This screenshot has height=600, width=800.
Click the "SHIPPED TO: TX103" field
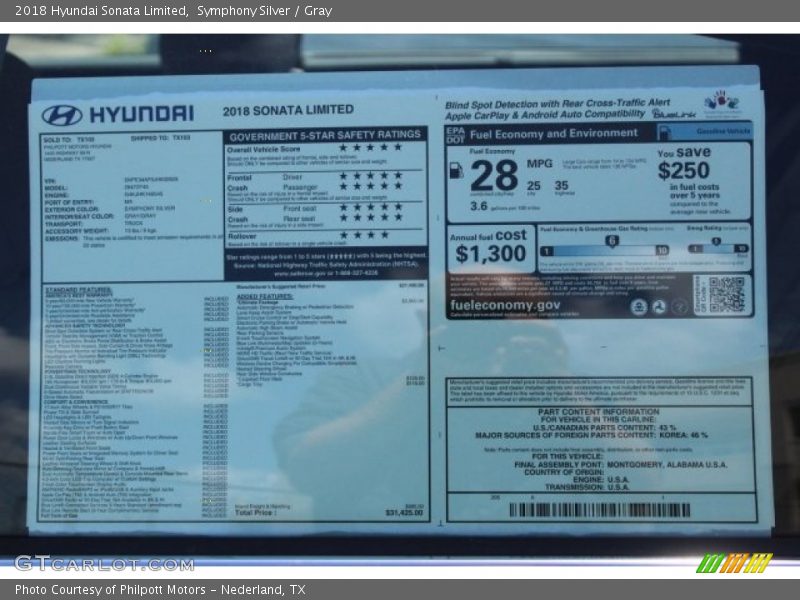[x=161, y=138]
